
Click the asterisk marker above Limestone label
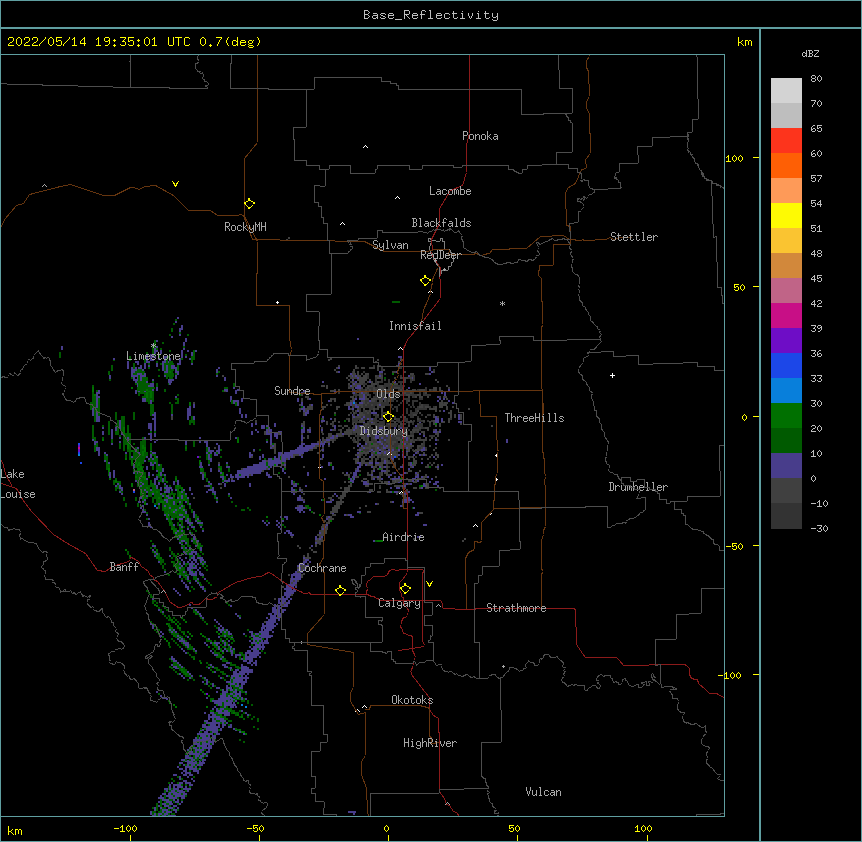pos(153,346)
